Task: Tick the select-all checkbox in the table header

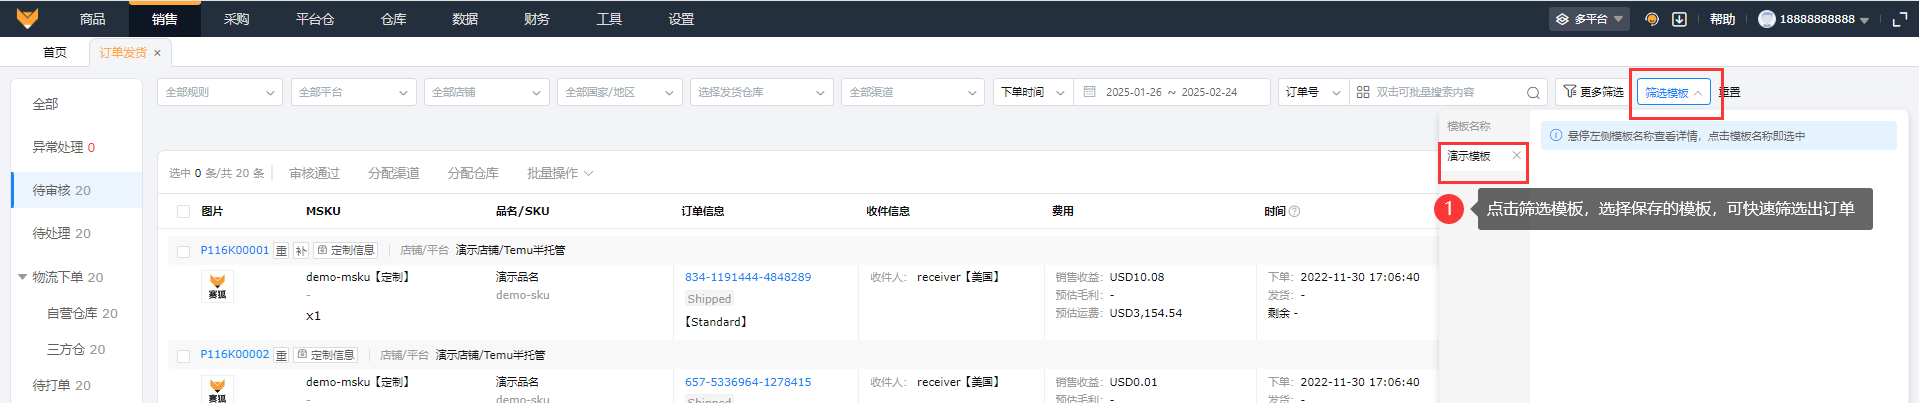Action: pos(183,211)
